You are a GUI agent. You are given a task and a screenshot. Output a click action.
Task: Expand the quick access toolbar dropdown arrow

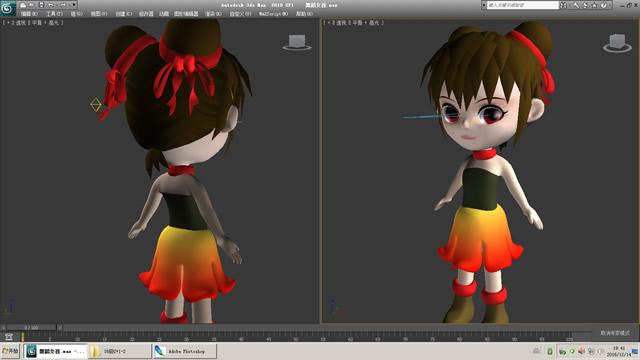[x=73, y=5]
